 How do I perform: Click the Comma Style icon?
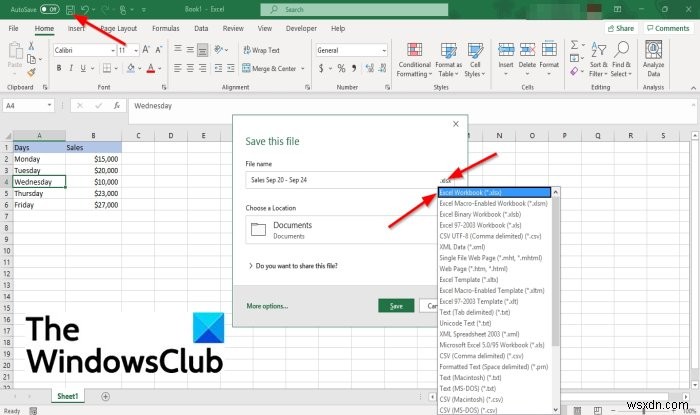pyautogui.click(x=354, y=68)
